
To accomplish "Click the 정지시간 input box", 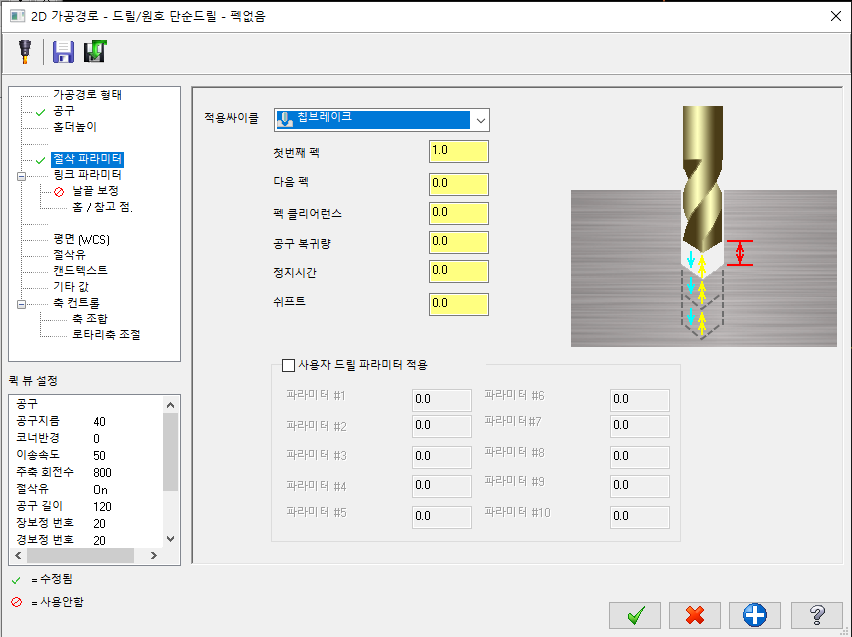I will pyautogui.click(x=458, y=271).
